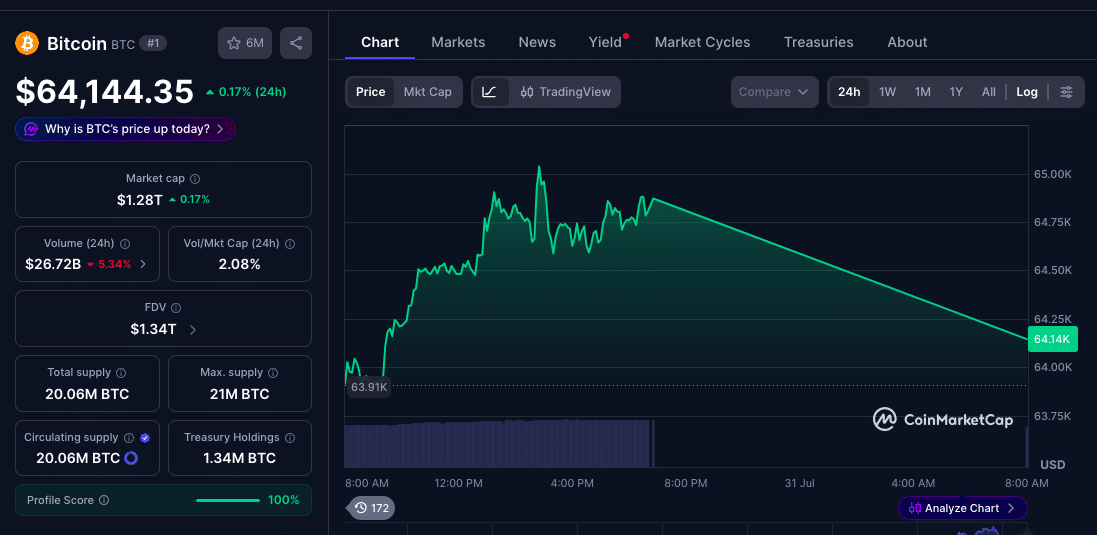Open the share icon button

pyautogui.click(x=296, y=43)
